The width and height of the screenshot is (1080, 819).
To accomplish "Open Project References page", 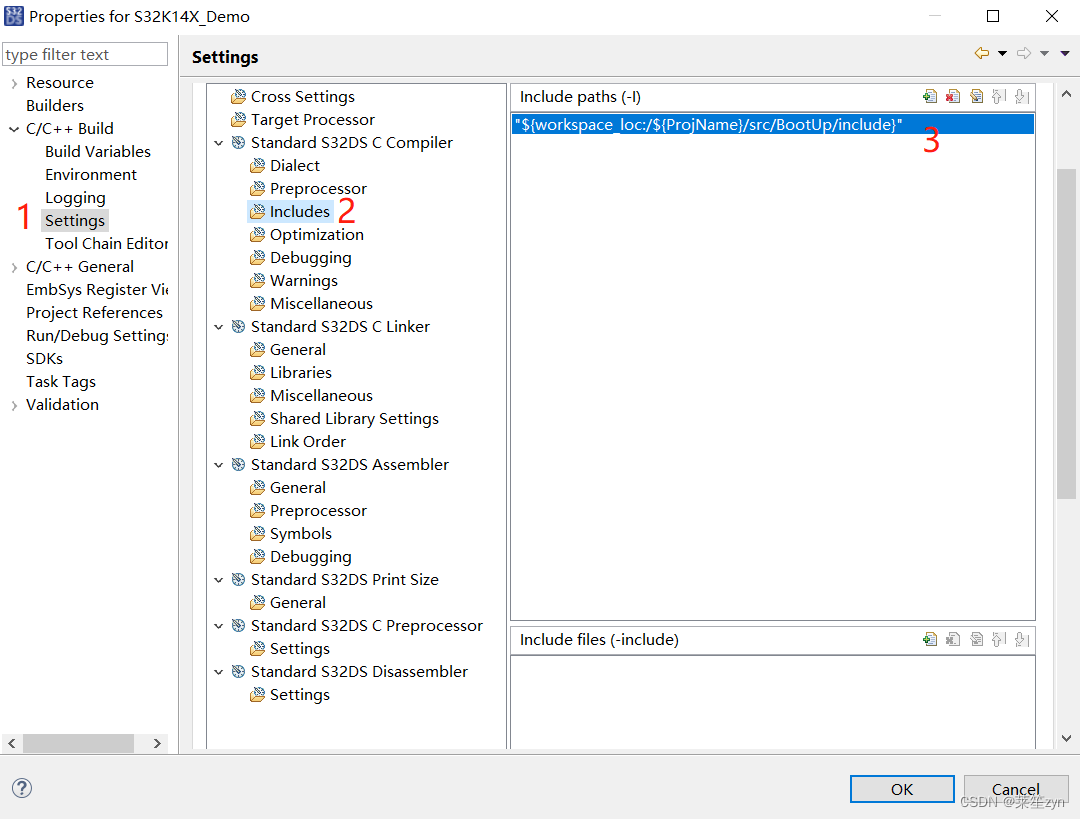I will (x=94, y=313).
